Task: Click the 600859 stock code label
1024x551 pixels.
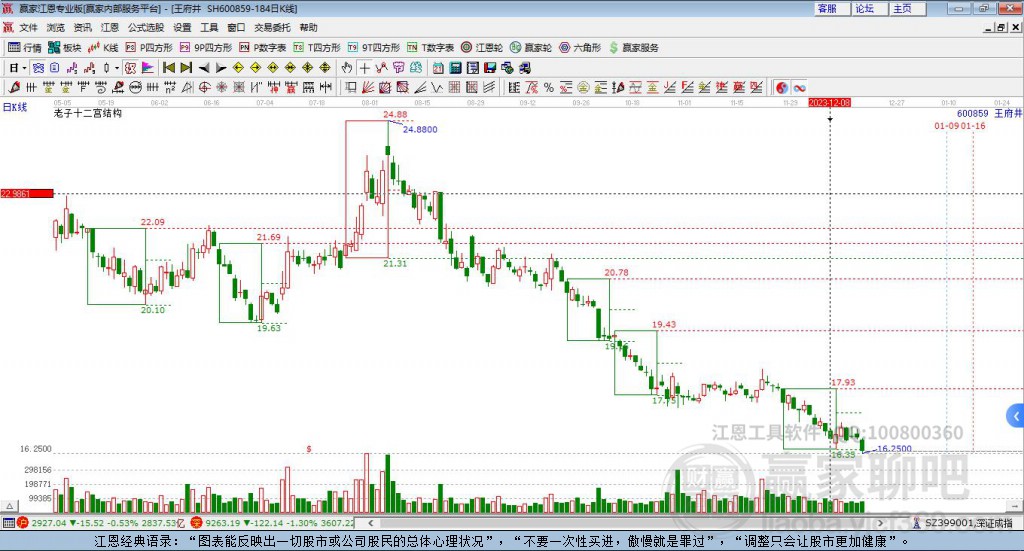Action: 972,114
